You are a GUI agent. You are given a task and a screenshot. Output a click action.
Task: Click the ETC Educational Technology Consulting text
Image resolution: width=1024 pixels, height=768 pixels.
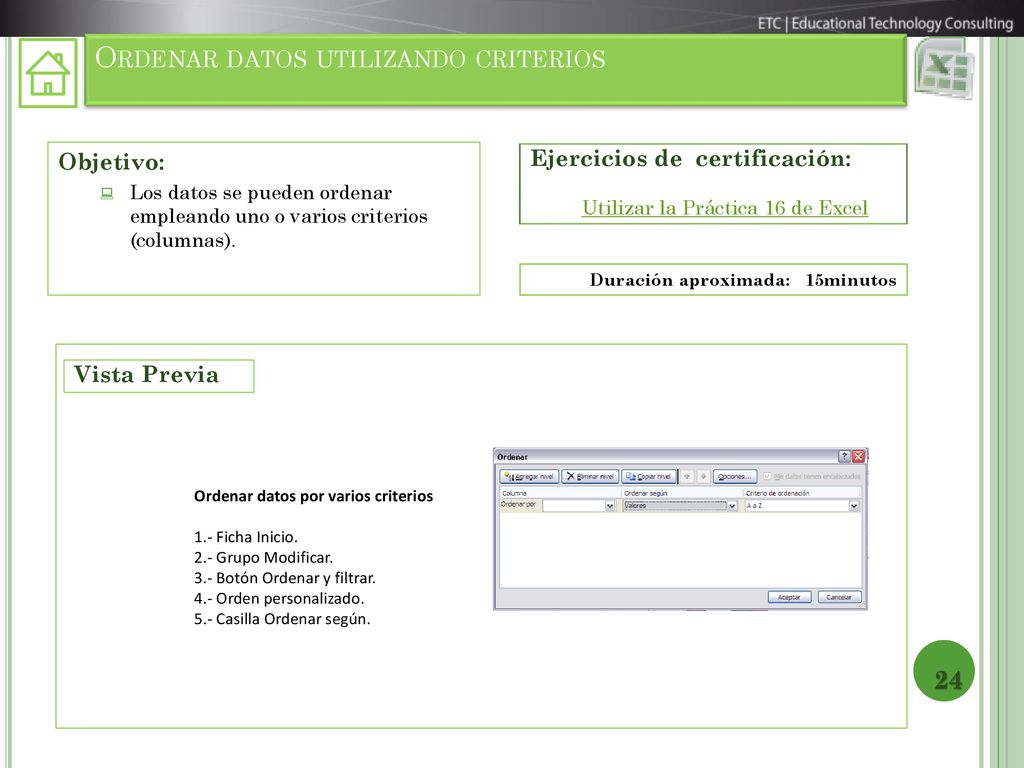[x=885, y=24]
